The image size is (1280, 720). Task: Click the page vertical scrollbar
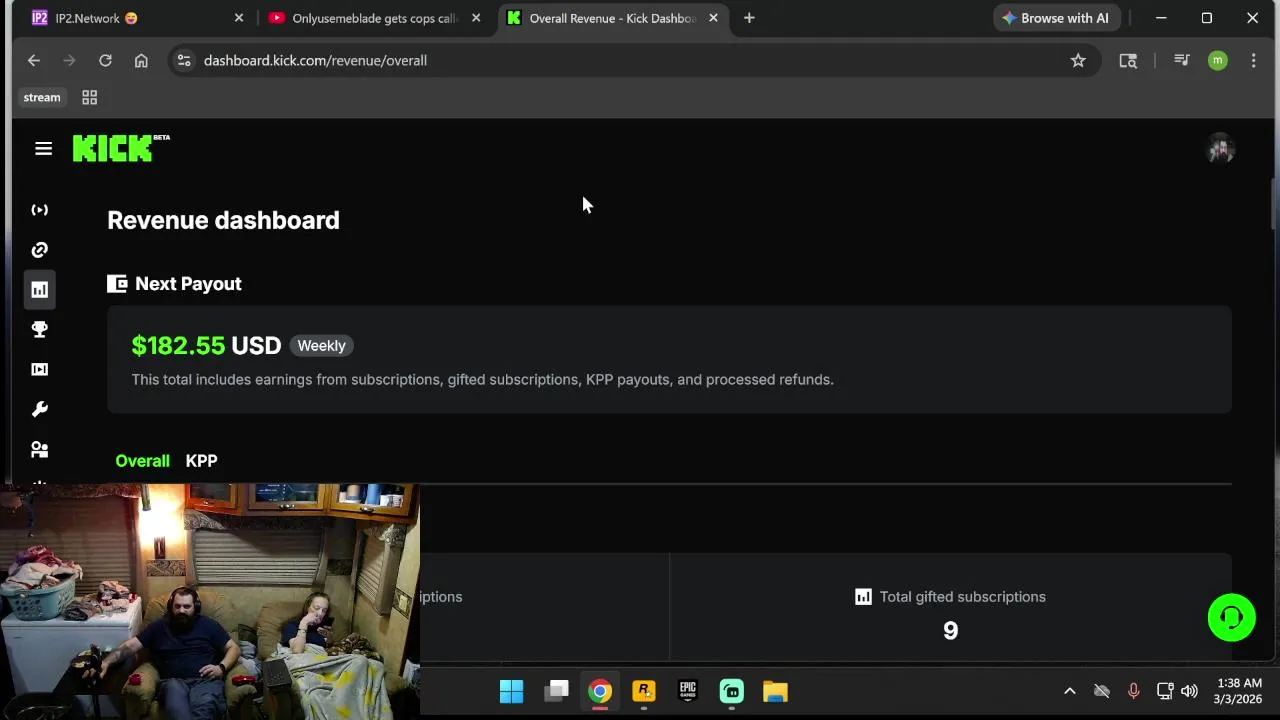(1274, 205)
